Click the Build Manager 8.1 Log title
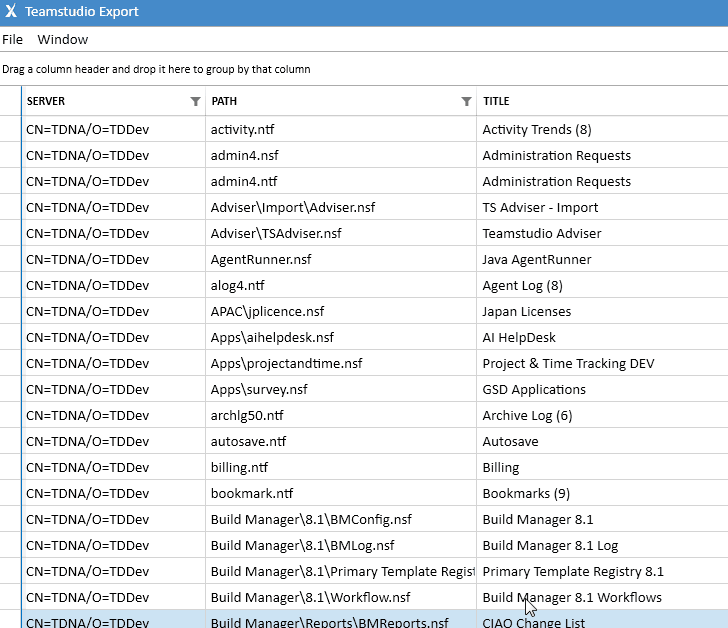728x628 pixels. click(x=550, y=545)
